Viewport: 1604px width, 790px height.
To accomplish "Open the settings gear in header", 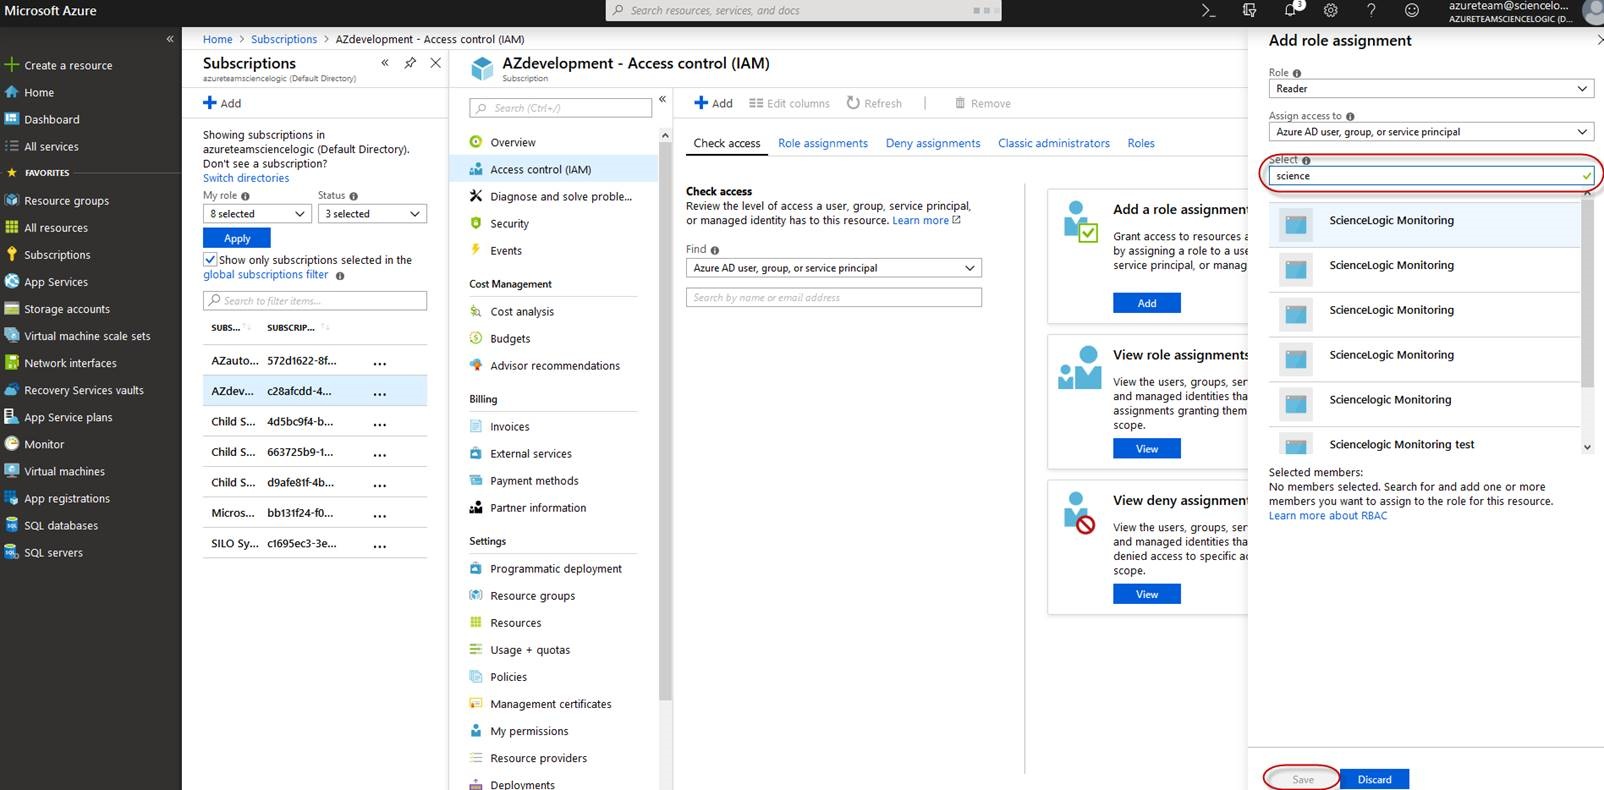I will click(x=1330, y=10).
